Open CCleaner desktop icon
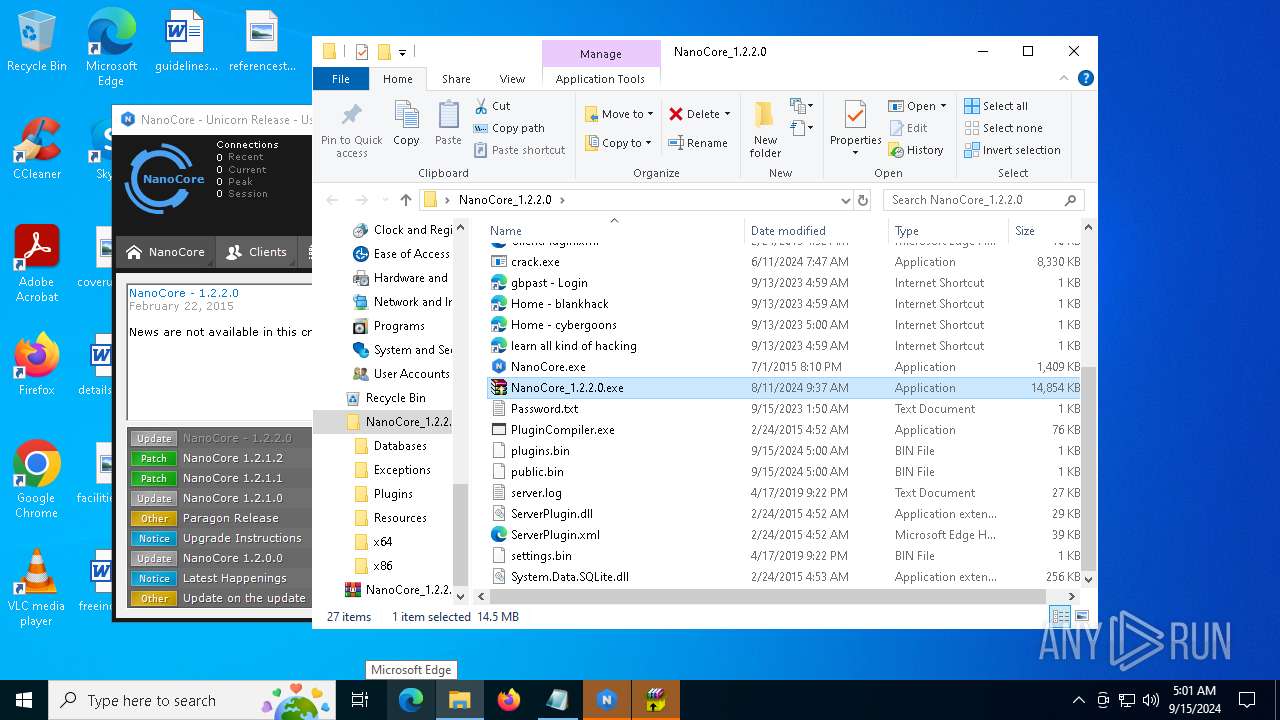Image resolution: width=1280 pixels, height=720 pixels. 37,150
